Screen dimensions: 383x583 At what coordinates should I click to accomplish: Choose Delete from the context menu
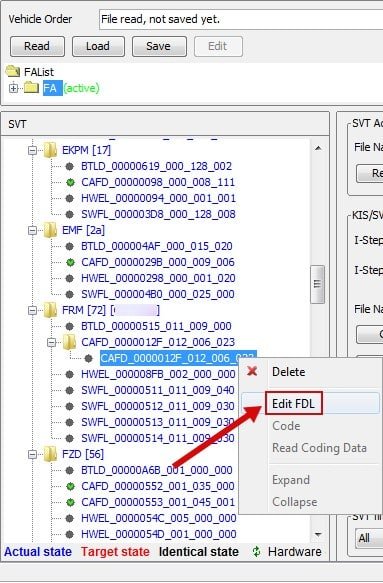tap(289, 371)
